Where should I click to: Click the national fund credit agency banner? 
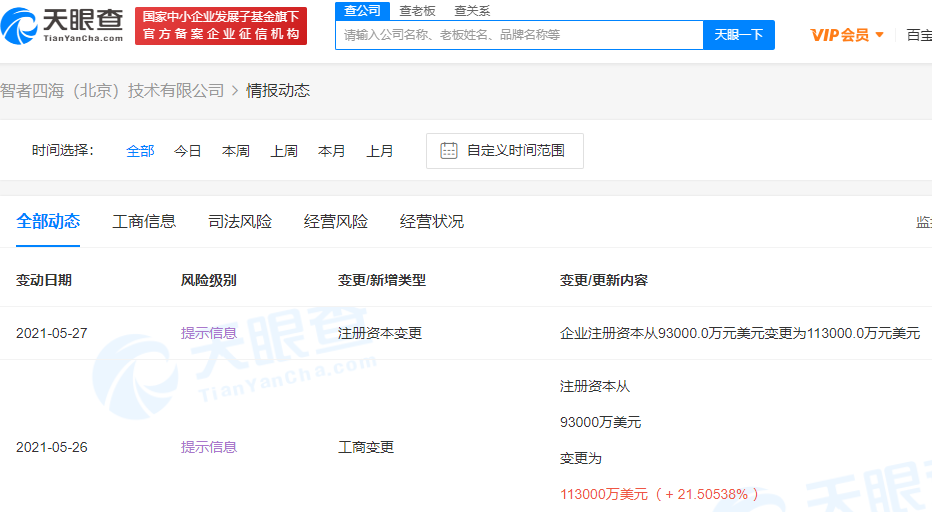pyautogui.click(x=221, y=25)
